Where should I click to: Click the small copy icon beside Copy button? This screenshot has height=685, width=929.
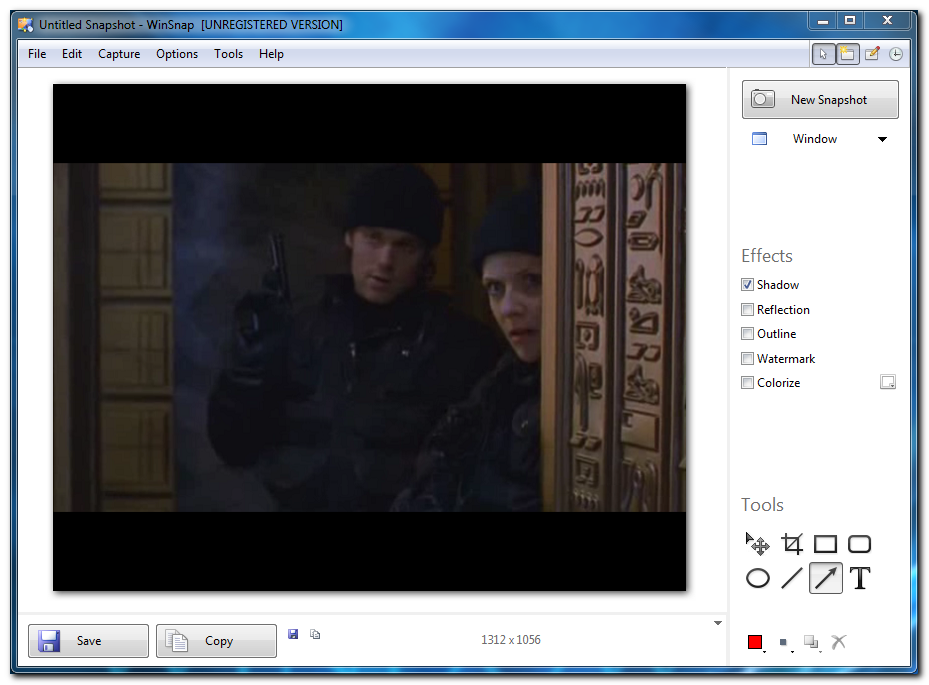click(315, 634)
